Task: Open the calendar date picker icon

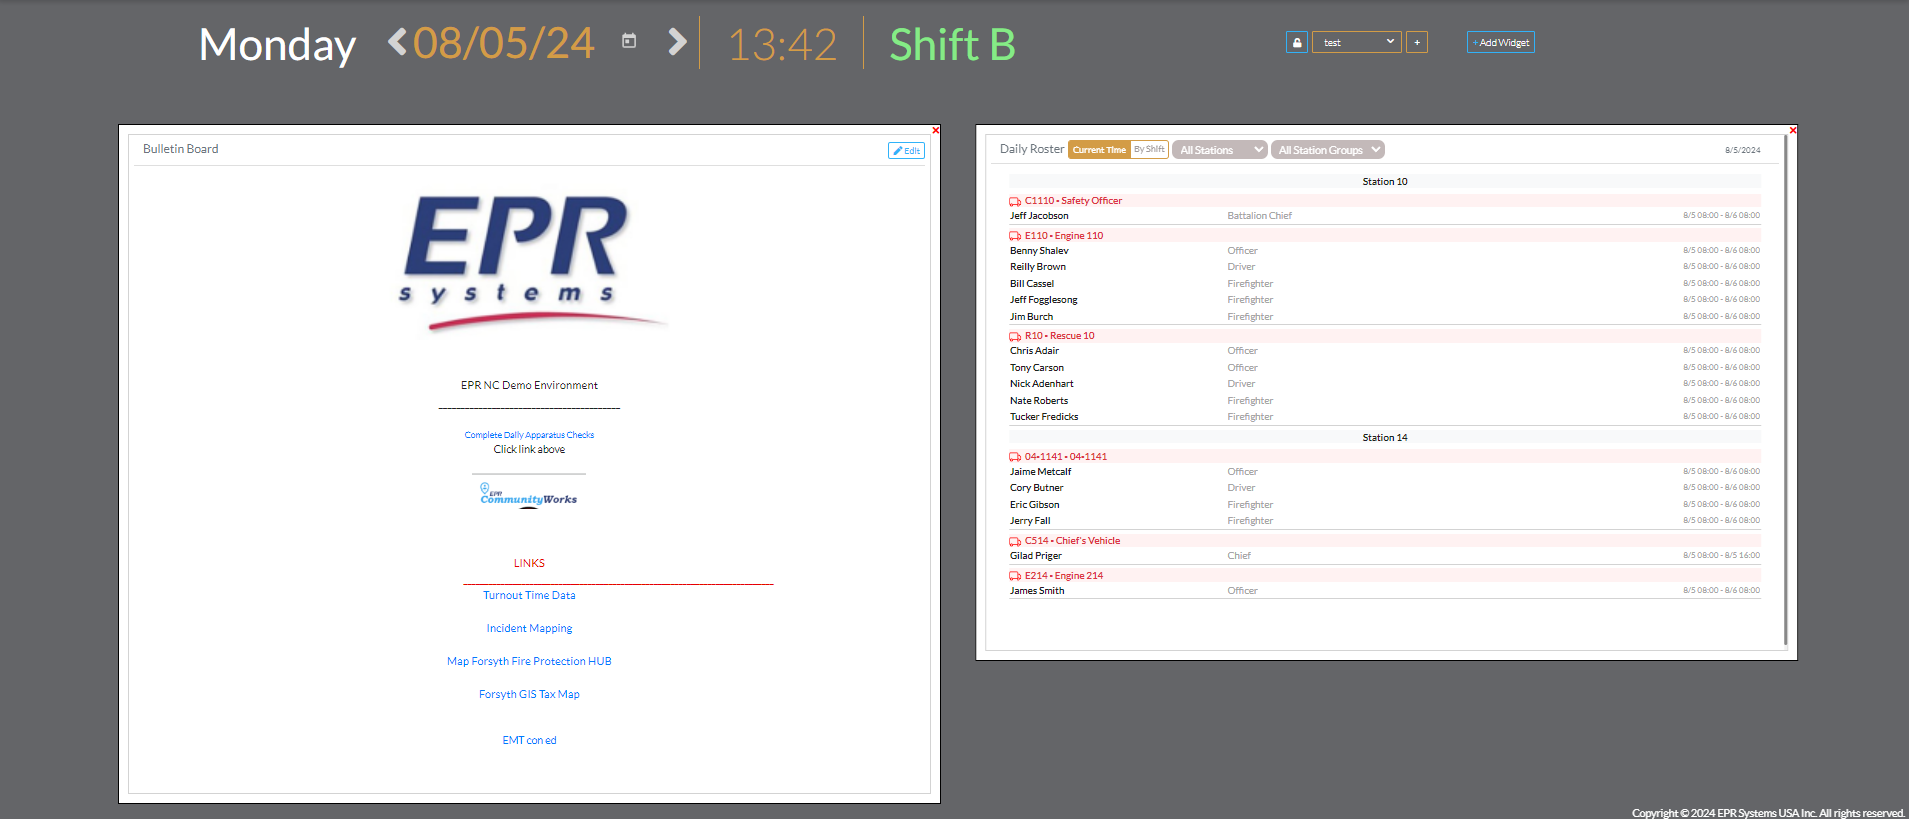Action: point(629,41)
